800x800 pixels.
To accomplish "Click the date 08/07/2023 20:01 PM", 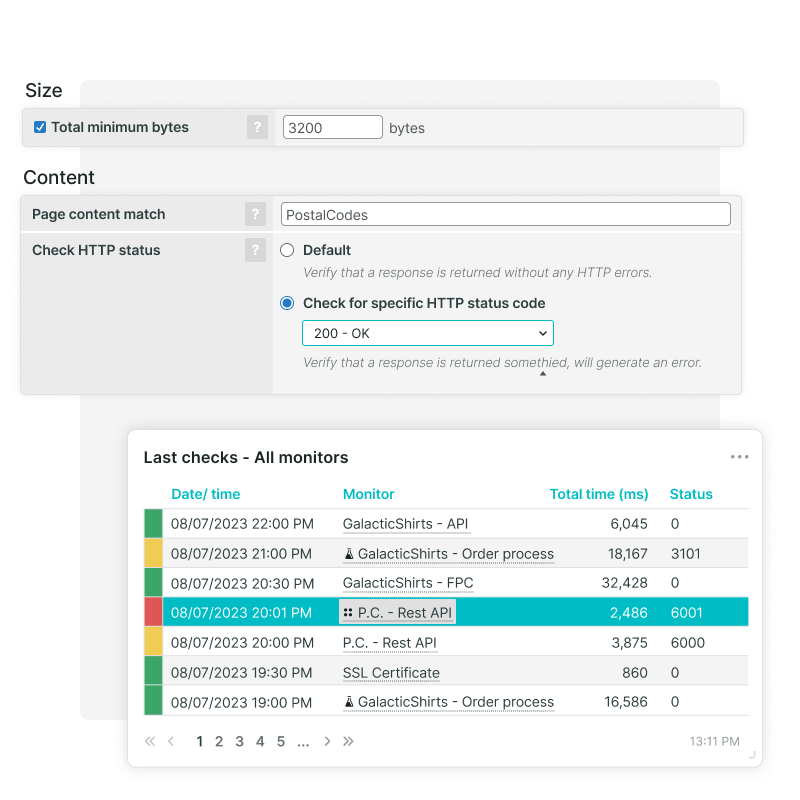I will point(241,613).
